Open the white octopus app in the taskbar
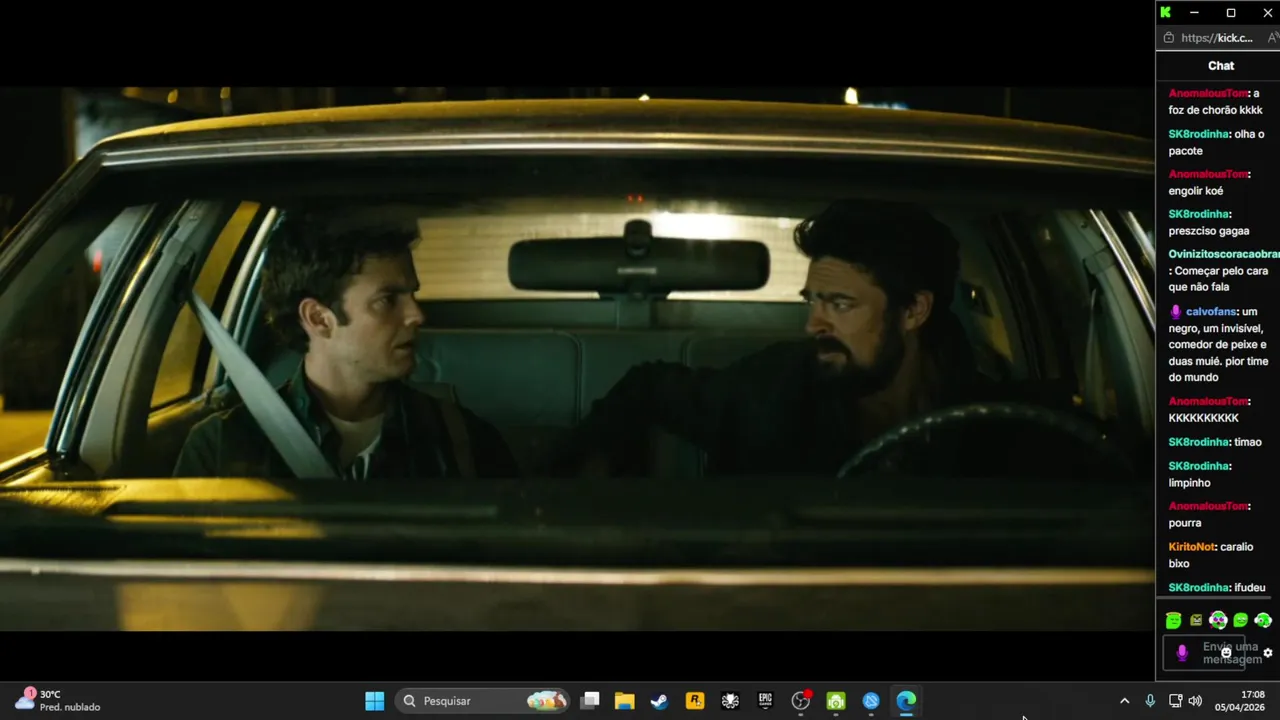The width and height of the screenshot is (1280, 720). click(x=730, y=701)
